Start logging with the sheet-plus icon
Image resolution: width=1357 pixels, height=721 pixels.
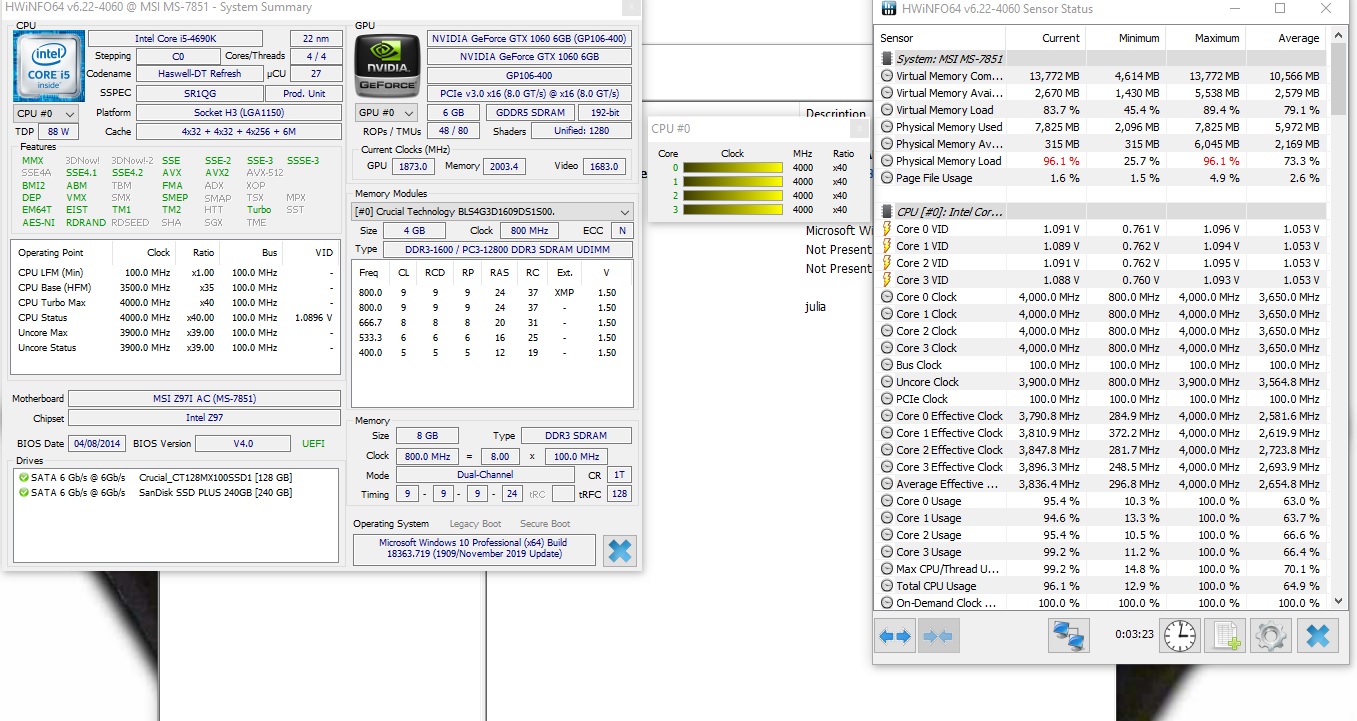click(x=1225, y=635)
